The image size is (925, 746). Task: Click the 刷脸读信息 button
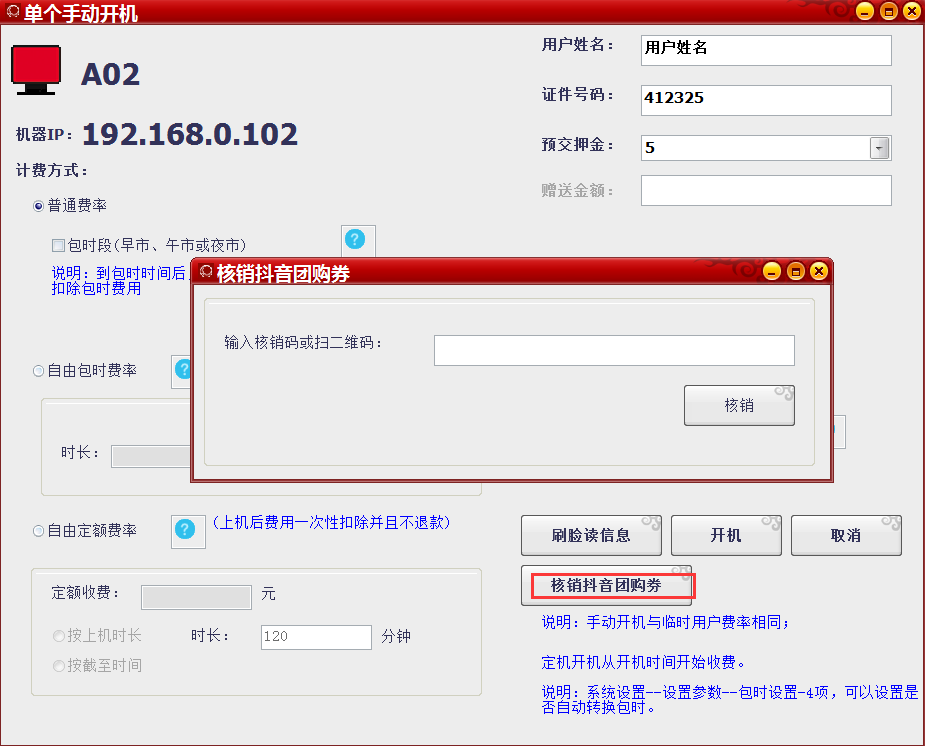pyautogui.click(x=591, y=536)
